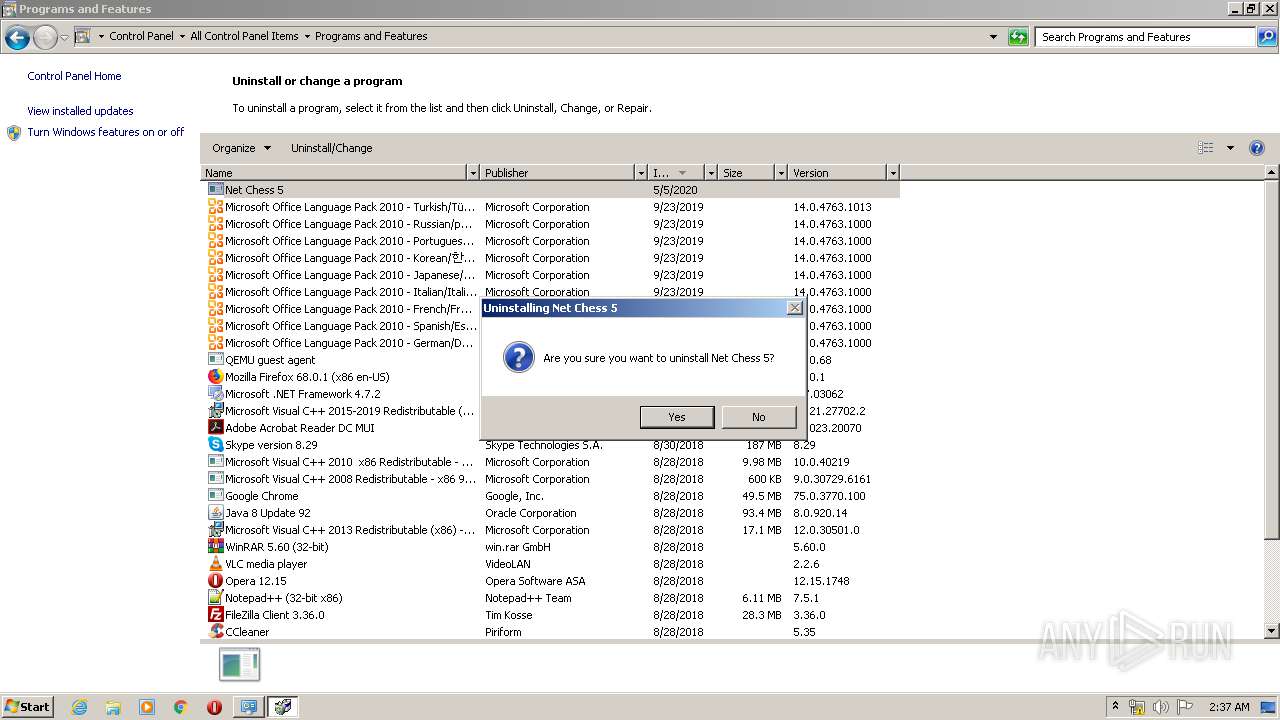Select the Notepad++ list icon

(x=215, y=598)
